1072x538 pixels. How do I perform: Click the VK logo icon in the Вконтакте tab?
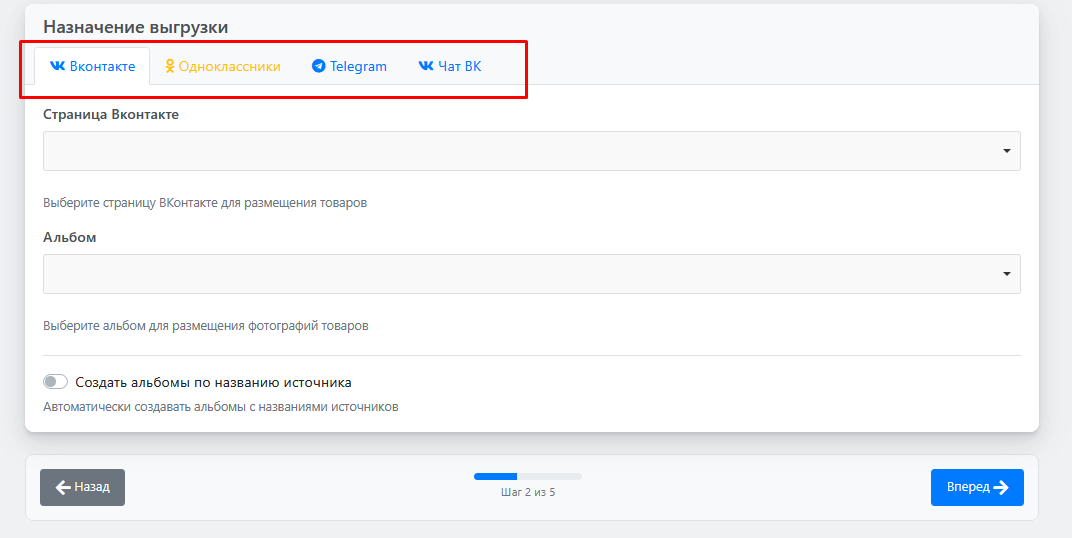point(57,66)
